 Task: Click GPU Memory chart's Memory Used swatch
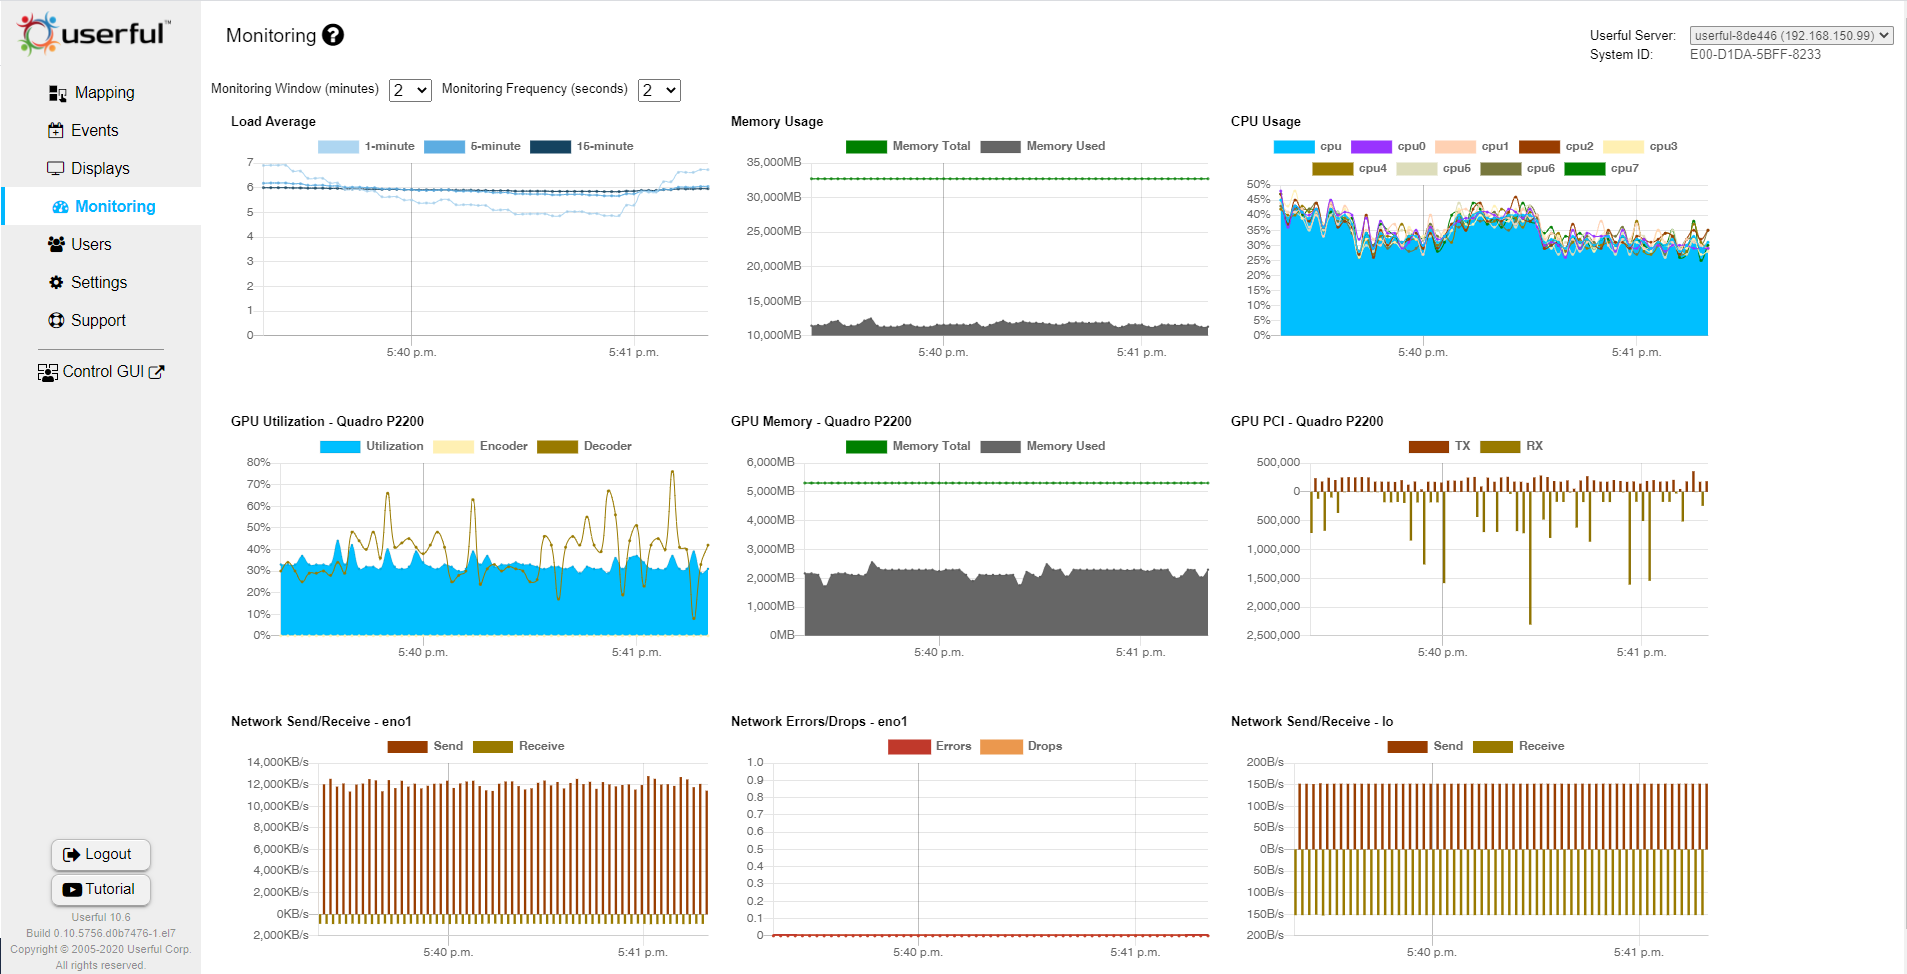pos(1000,446)
